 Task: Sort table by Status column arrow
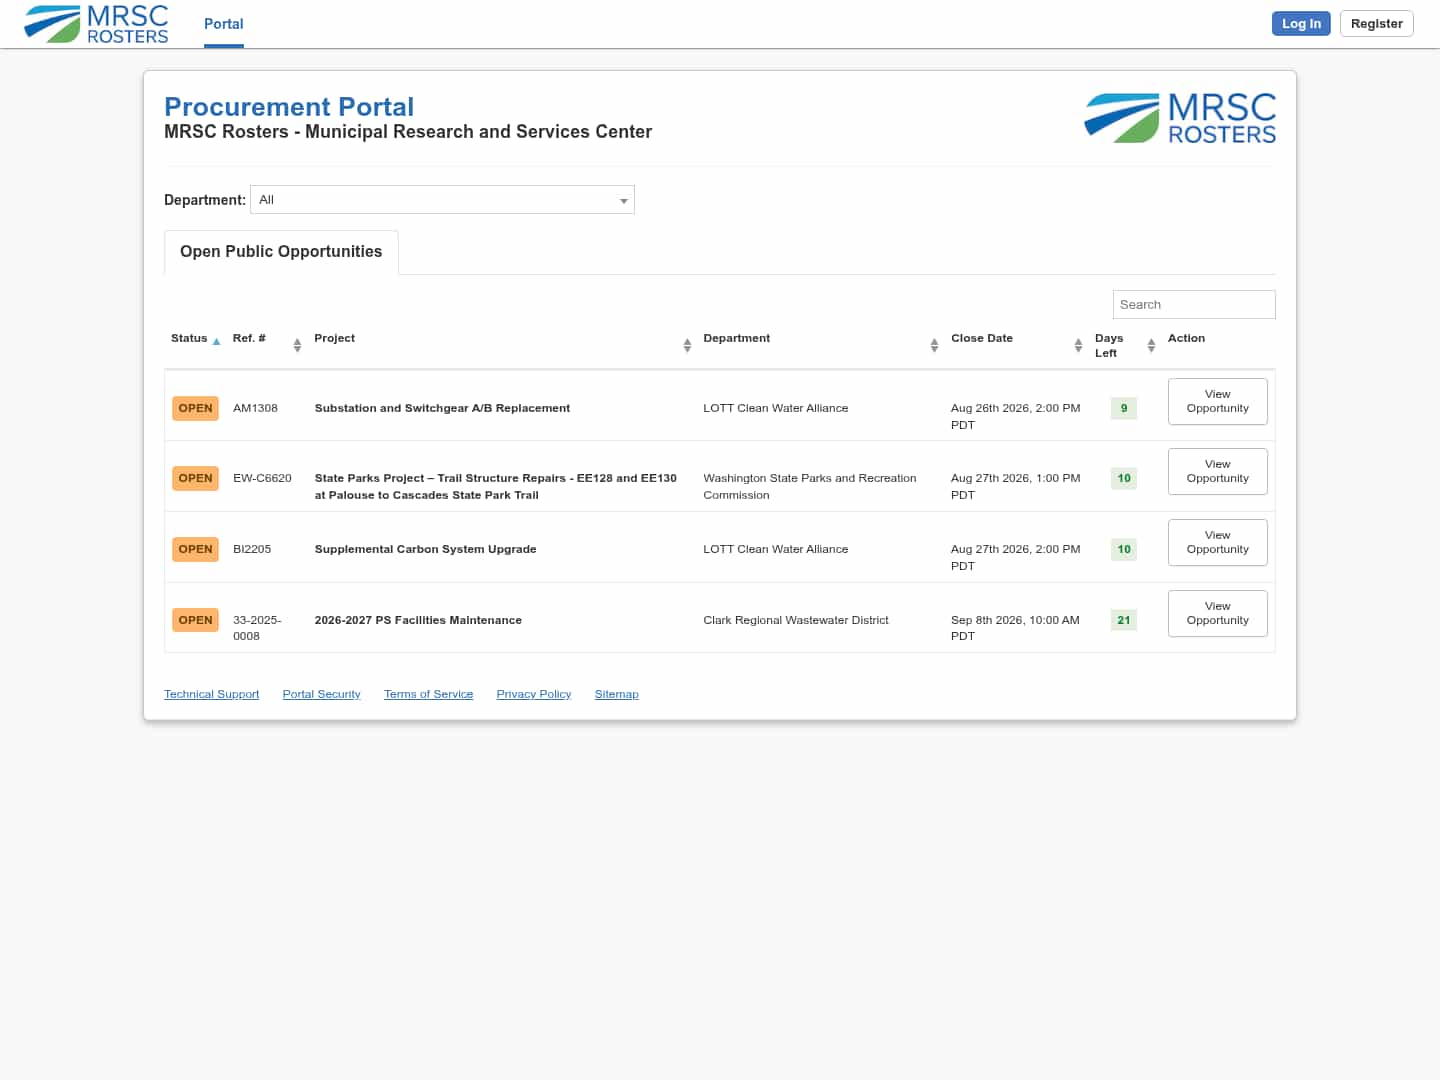(216, 341)
